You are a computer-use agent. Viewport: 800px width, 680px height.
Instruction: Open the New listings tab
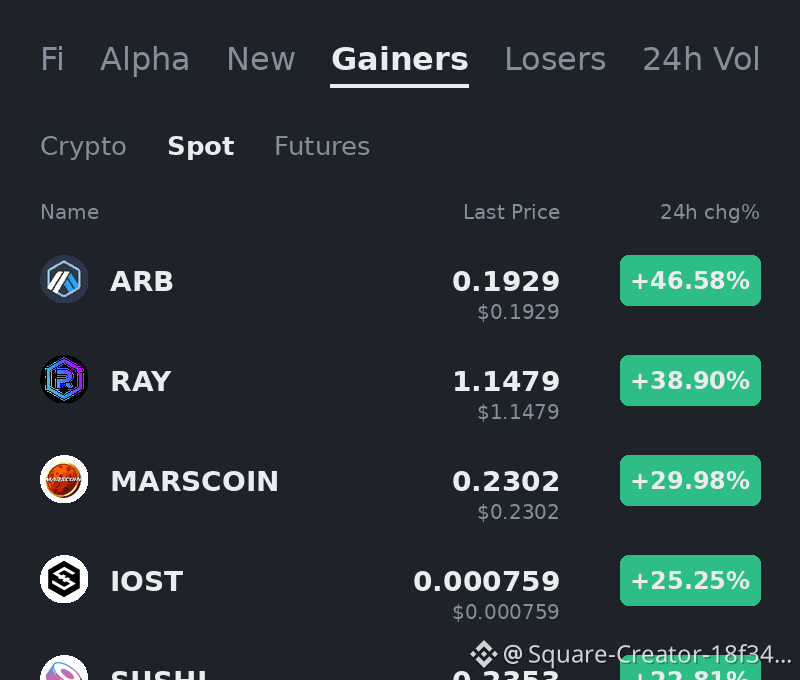point(261,59)
